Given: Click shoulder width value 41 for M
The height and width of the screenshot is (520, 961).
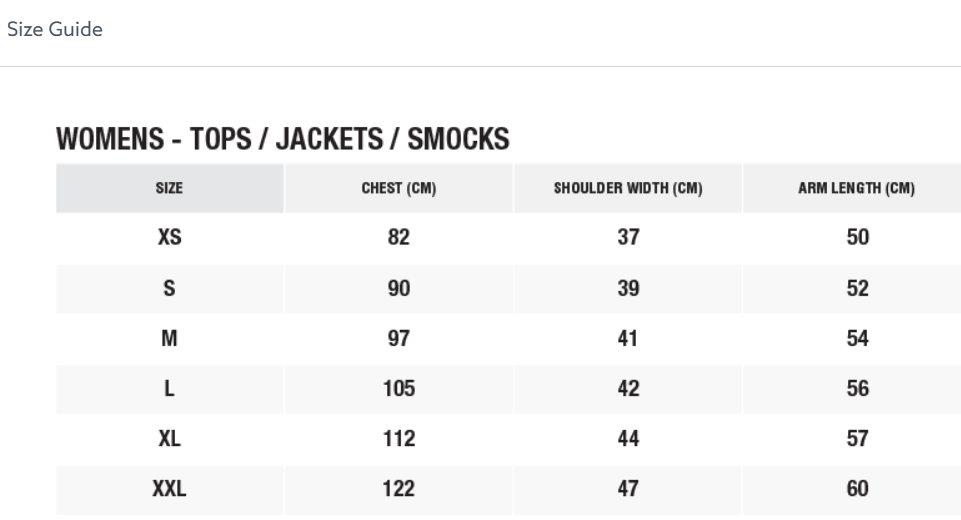Looking at the screenshot, I should 628,338.
